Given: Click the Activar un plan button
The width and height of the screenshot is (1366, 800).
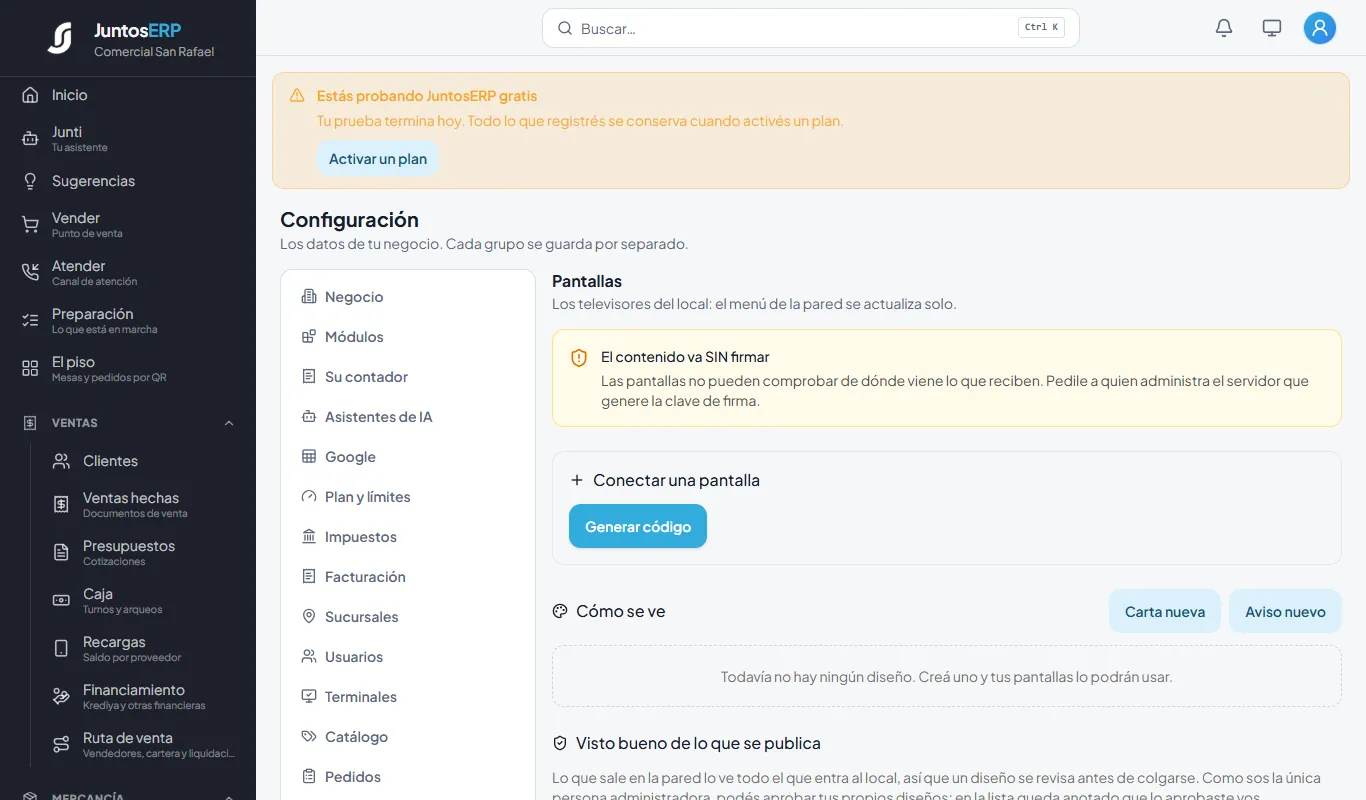Looking at the screenshot, I should pyautogui.click(x=378, y=159).
